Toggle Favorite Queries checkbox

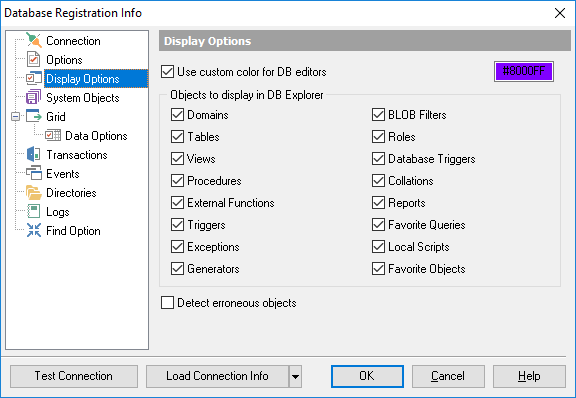pos(378,225)
